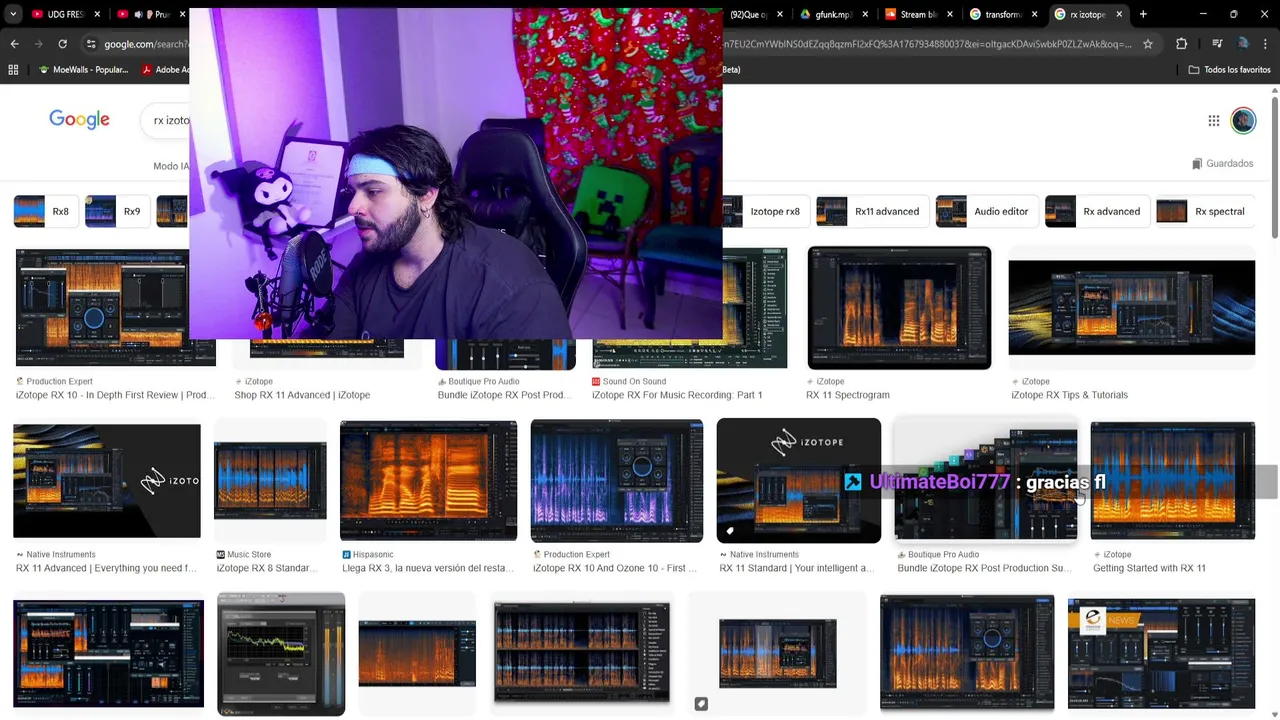The image size is (1280, 720).
Task: View site information for google.com
Action: (91, 44)
